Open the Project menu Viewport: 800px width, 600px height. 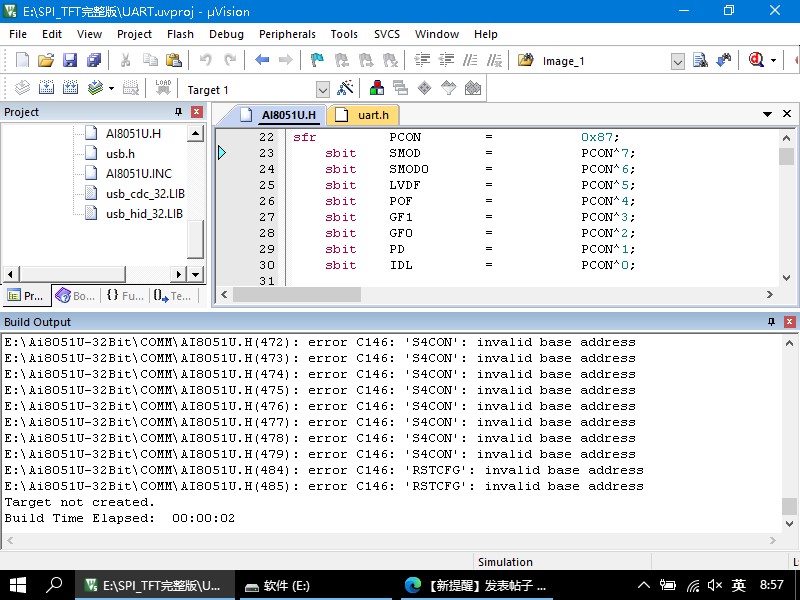(x=134, y=34)
